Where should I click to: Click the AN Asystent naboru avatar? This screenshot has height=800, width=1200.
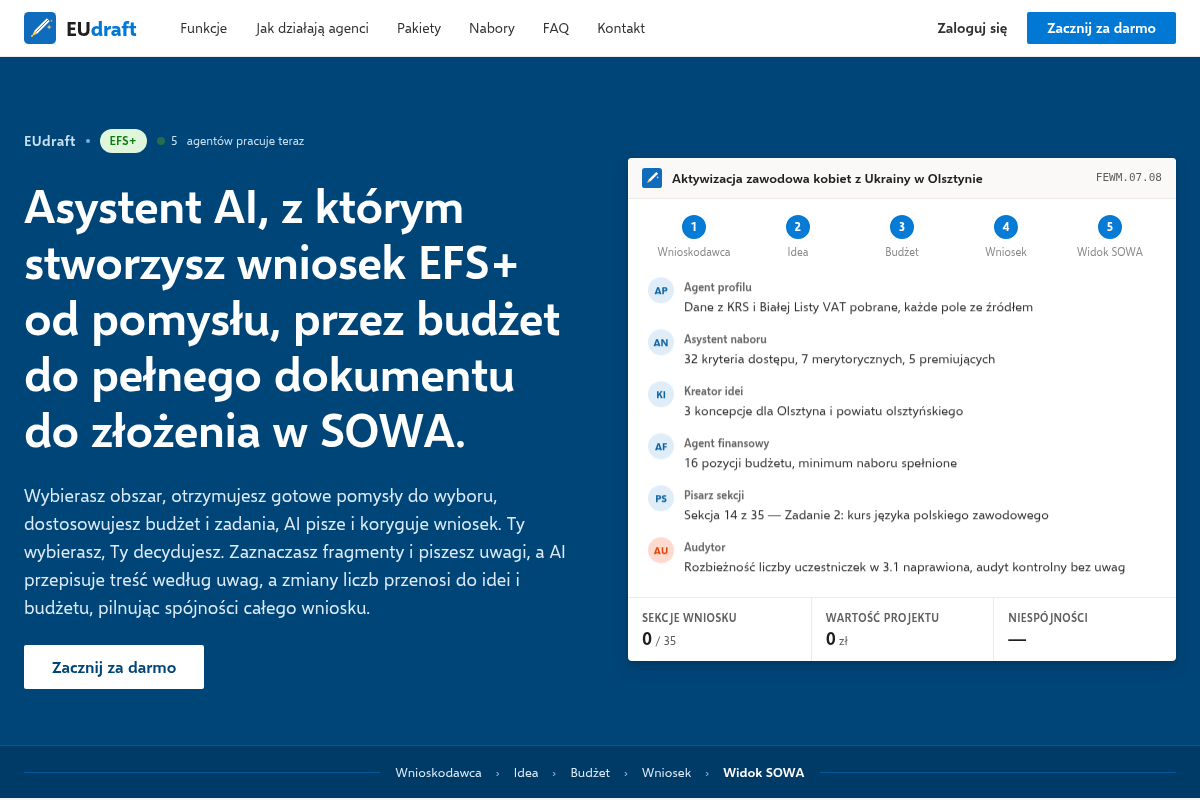[661, 343]
